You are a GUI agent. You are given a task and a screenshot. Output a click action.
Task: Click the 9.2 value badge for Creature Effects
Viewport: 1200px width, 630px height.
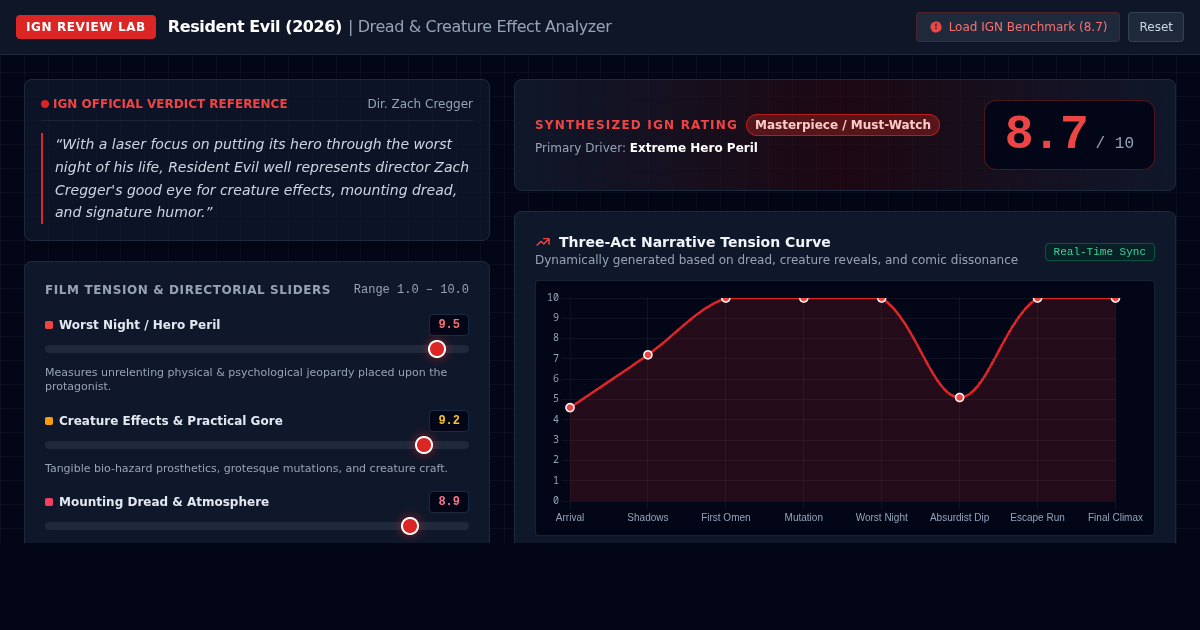449,421
